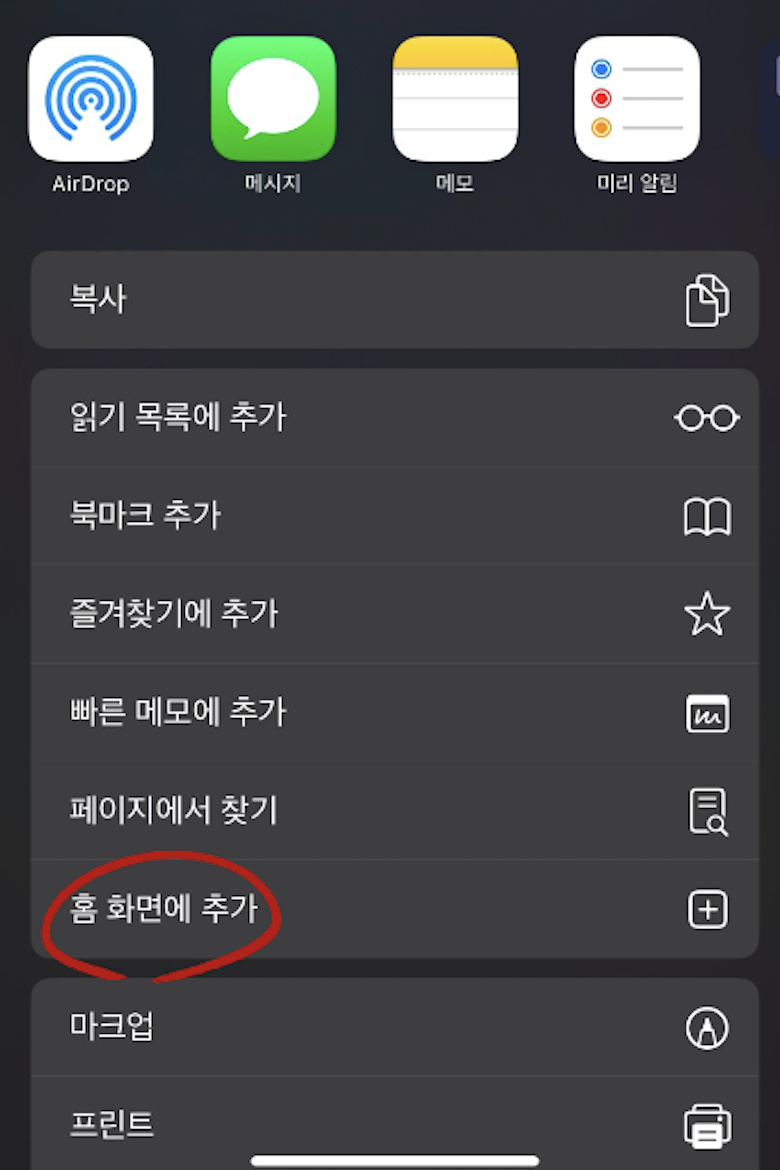Tap 페이지에서 찾기 label
Viewport: 780px width, 1170px height.
(173, 810)
